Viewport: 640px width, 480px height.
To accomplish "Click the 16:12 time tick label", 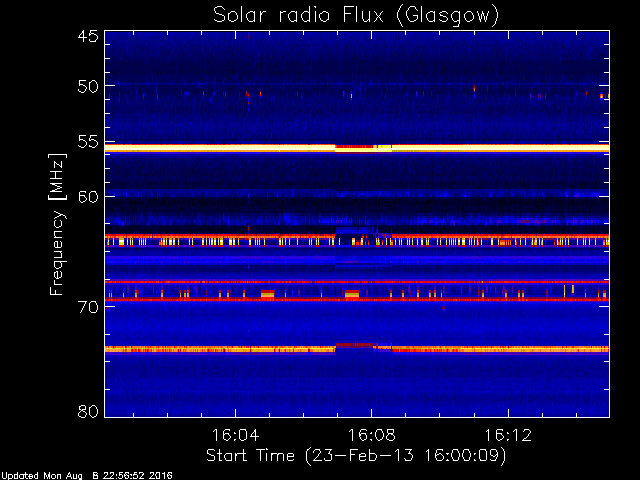I will 508,435.
